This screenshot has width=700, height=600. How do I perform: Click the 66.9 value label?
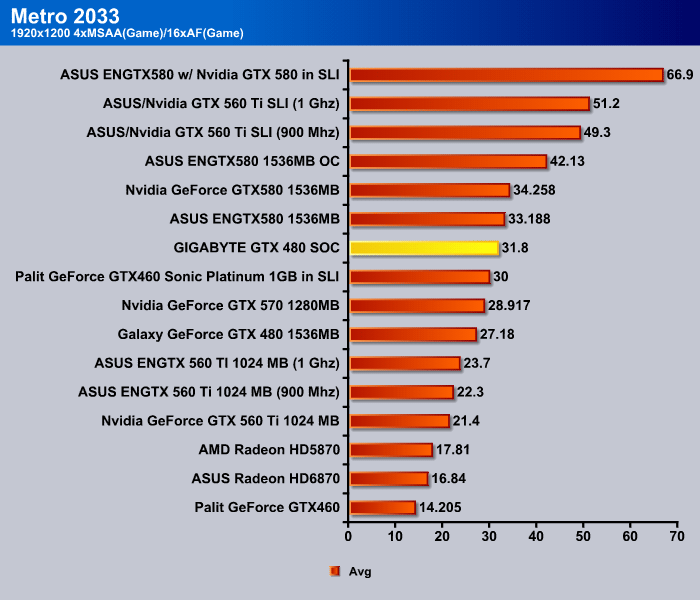click(x=680, y=75)
